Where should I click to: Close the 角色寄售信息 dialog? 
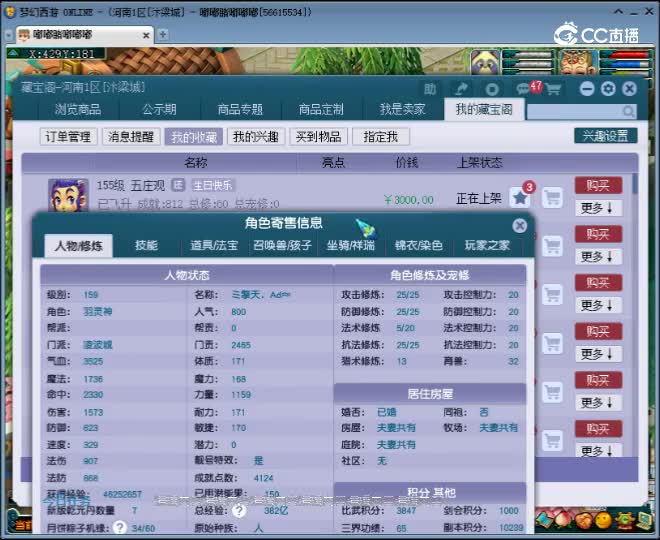pos(519,226)
